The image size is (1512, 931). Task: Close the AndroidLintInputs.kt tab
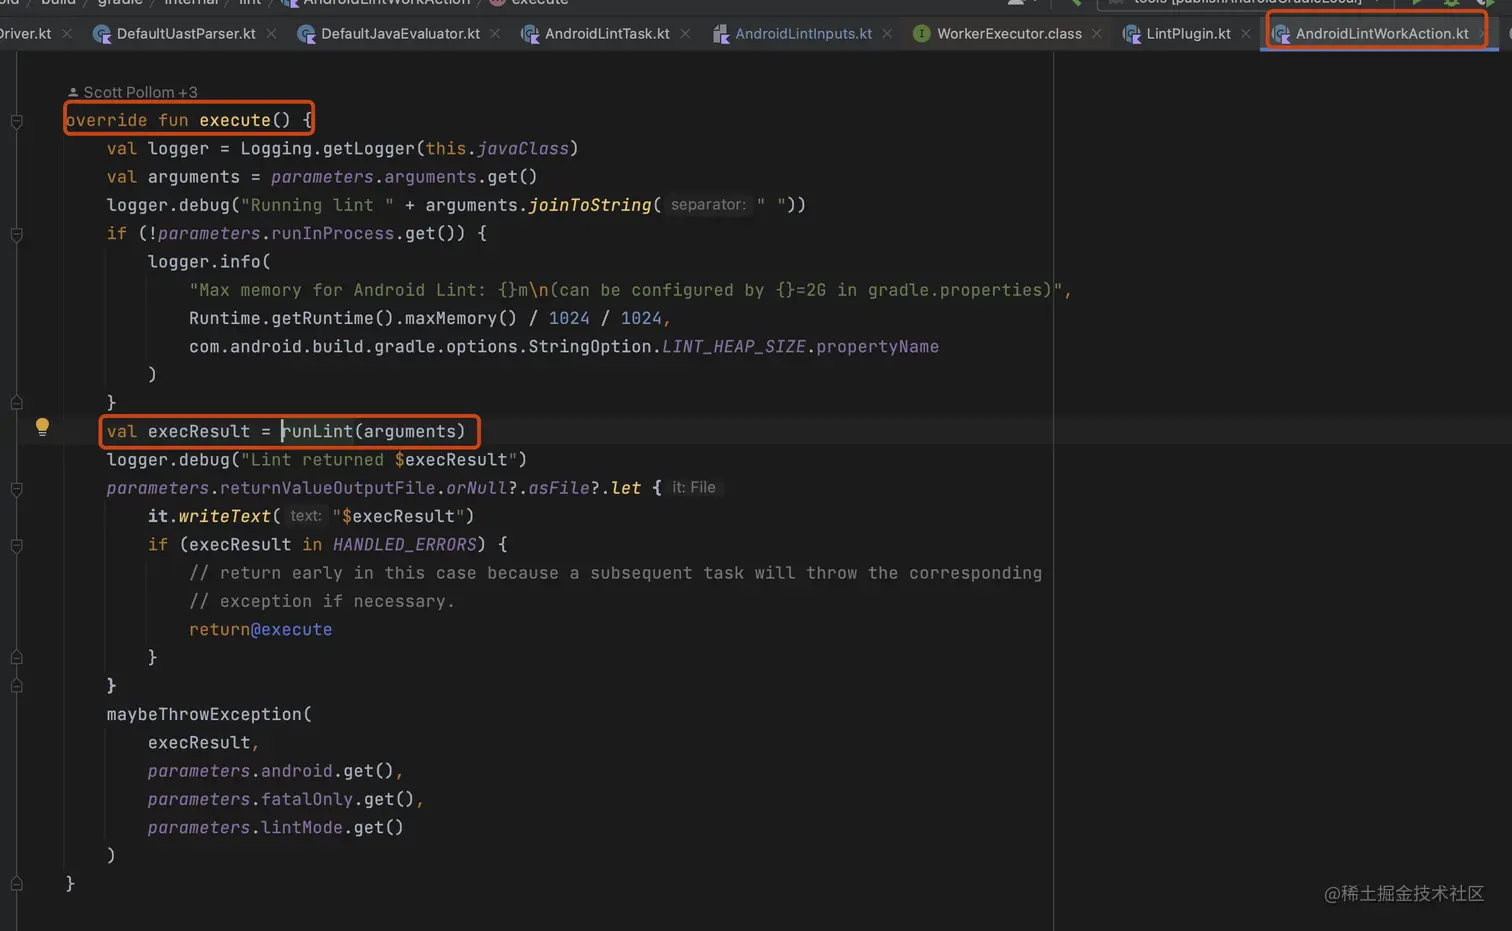pos(887,34)
